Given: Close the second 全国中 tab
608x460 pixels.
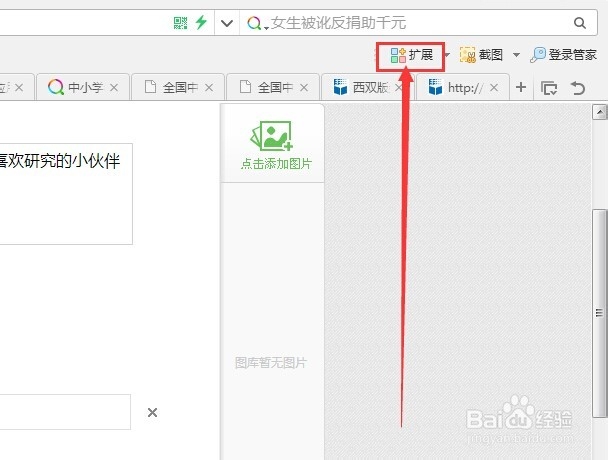Looking at the screenshot, I should [x=304, y=88].
